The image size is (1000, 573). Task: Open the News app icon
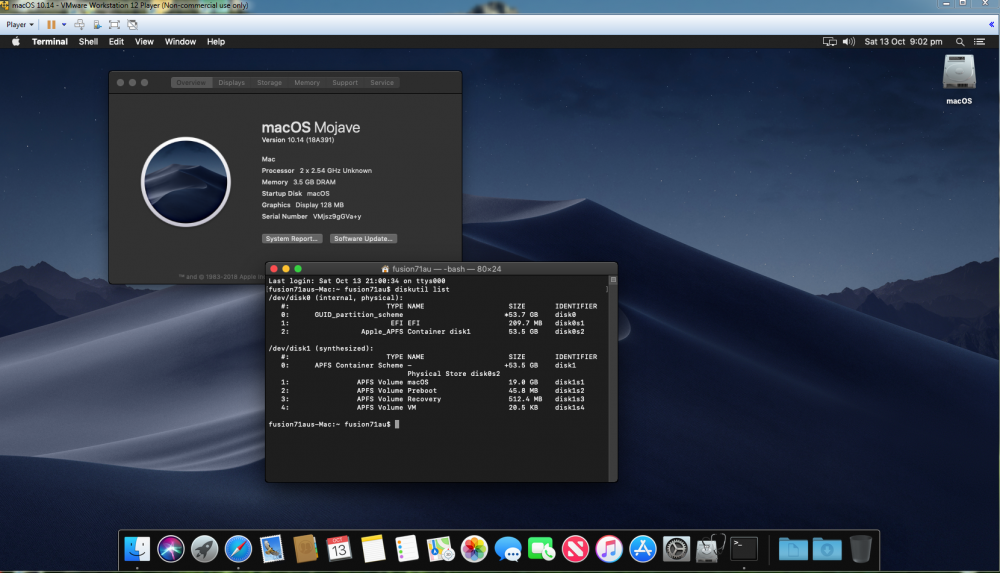click(575, 549)
